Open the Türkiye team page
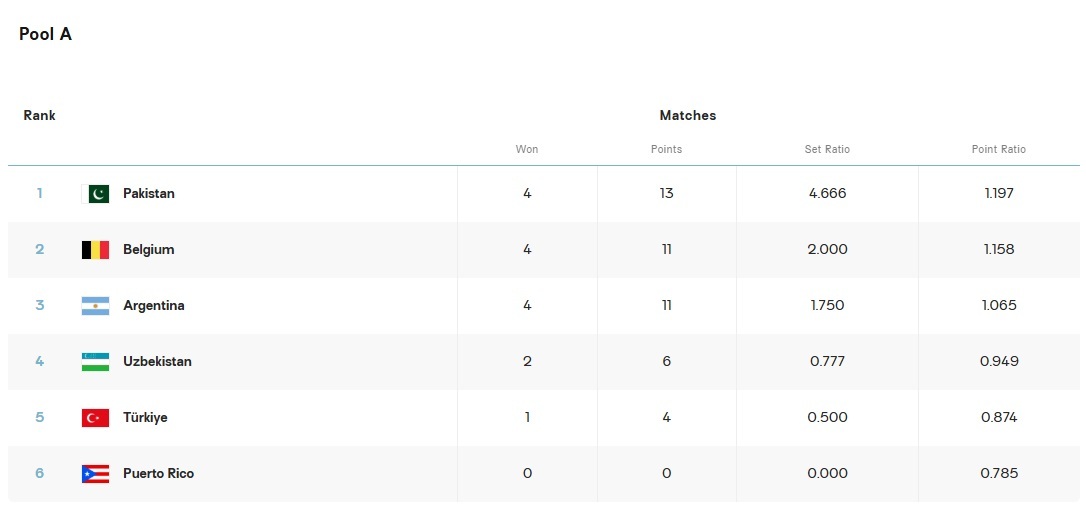The image size is (1086, 508). click(145, 418)
